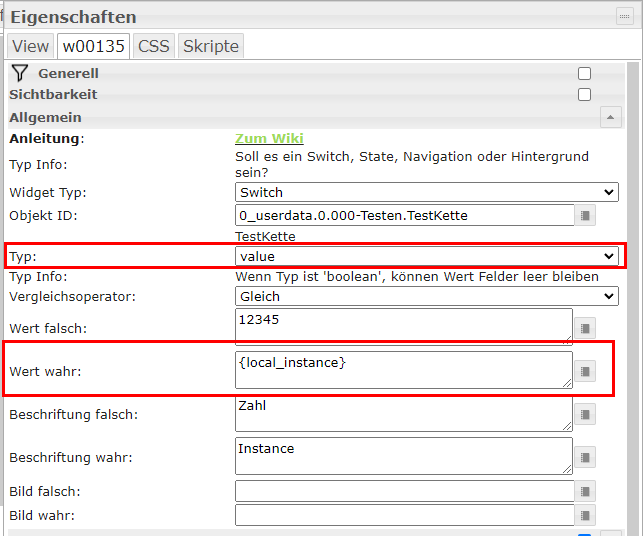Image resolution: width=643 pixels, height=536 pixels.
Task: Click the filter funnel icon beside Generell
Action: 20,73
